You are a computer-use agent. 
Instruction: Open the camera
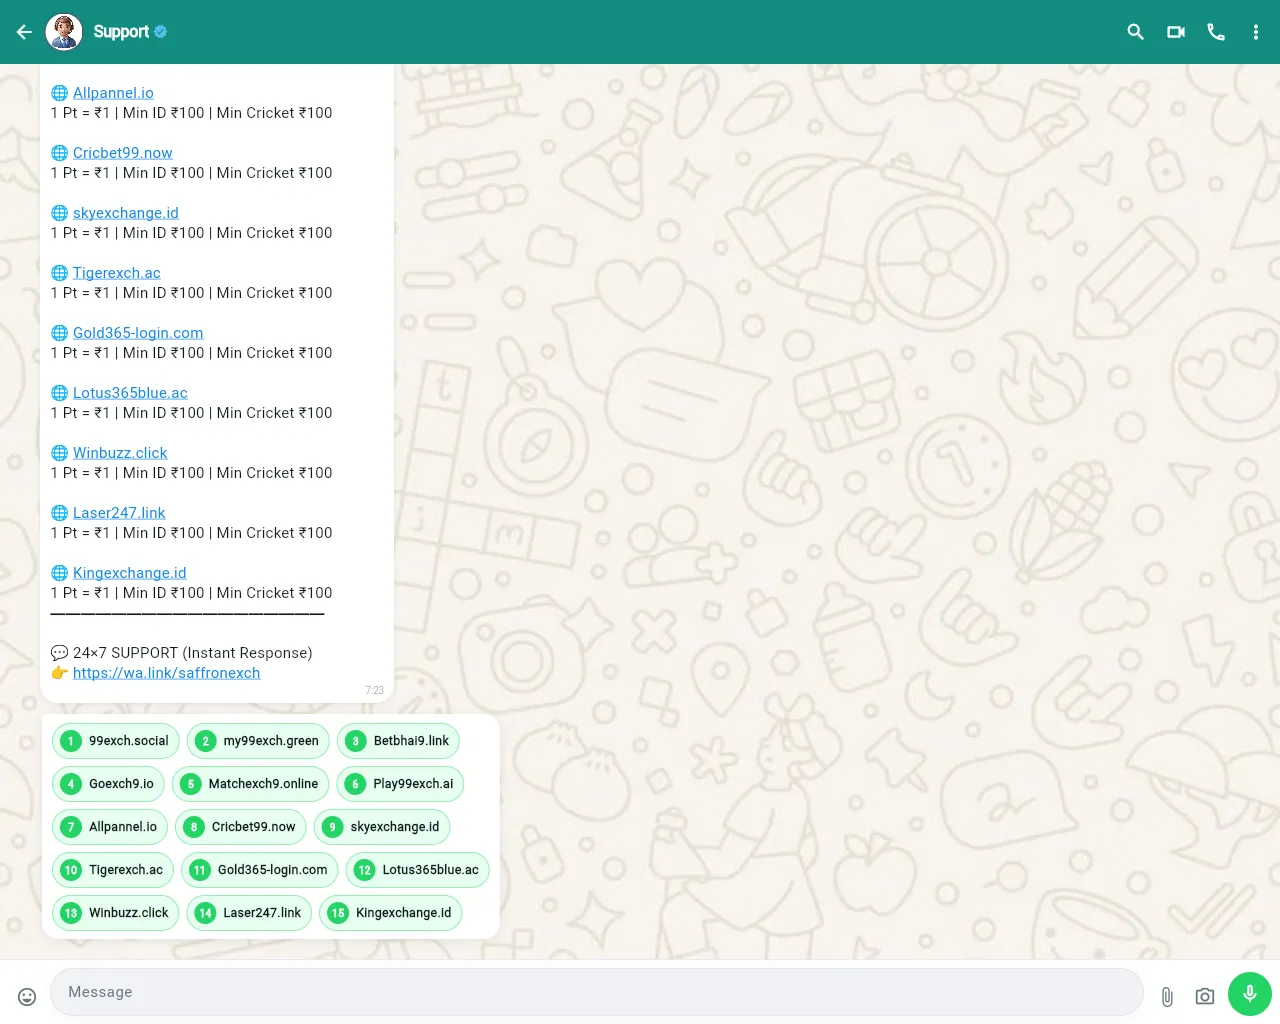(x=1205, y=996)
